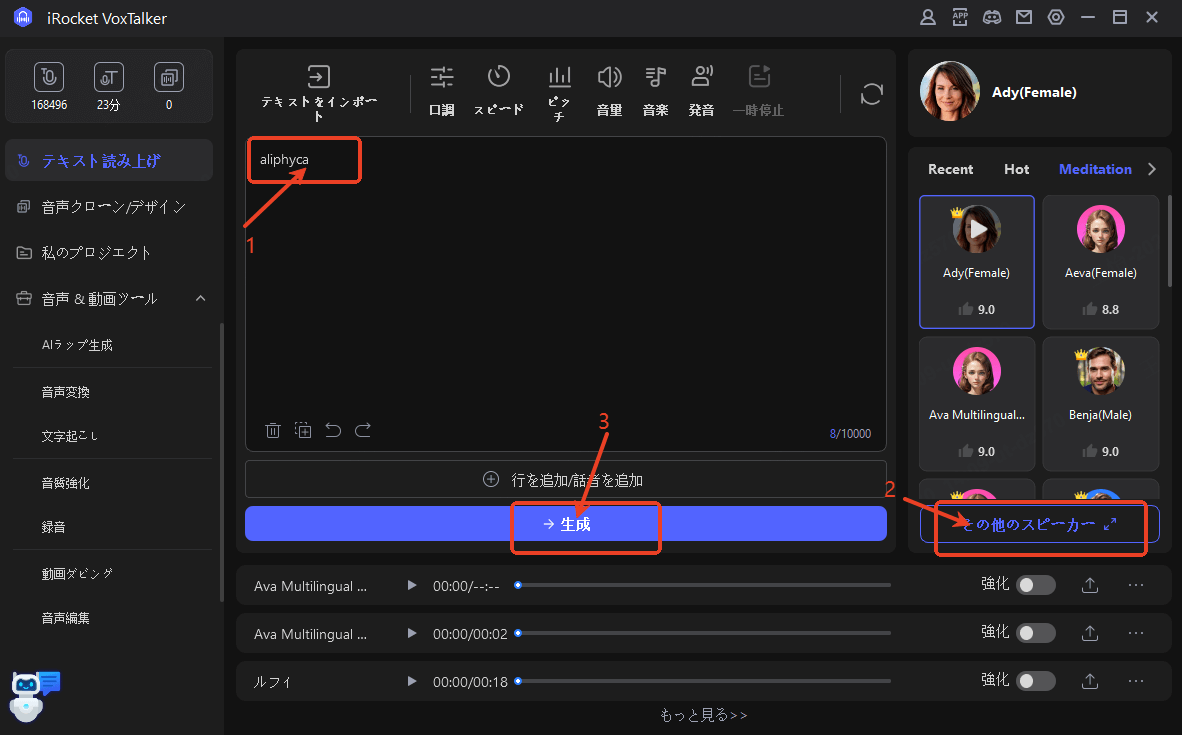The width and height of the screenshot is (1182, 735).
Task: Select the Benja(Male) voice card
Action: click(x=1100, y=403)
